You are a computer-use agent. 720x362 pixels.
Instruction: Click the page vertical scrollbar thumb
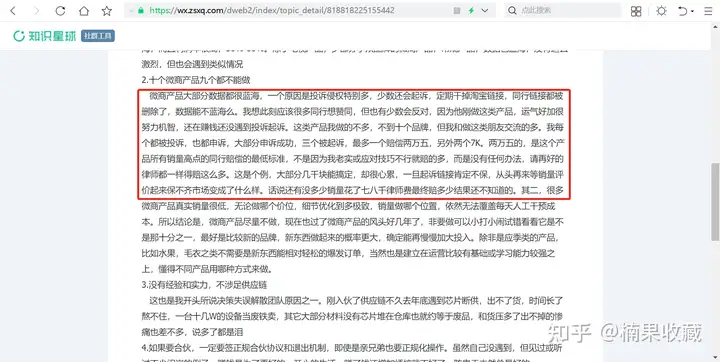pos(714,202)
